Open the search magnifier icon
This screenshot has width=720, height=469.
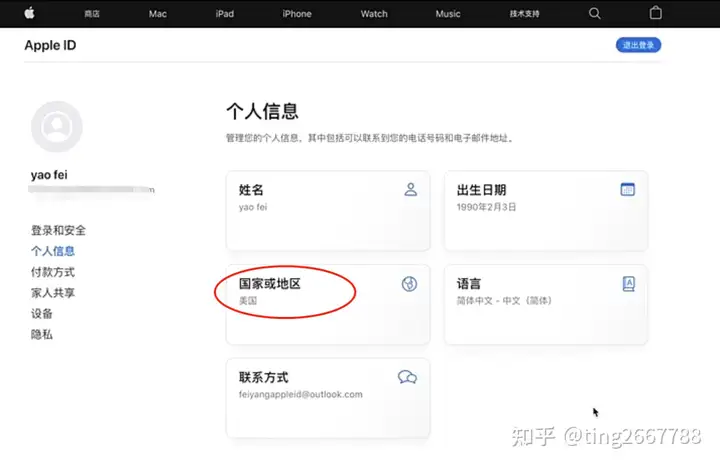pyautogui.click(x=595, y=13)
